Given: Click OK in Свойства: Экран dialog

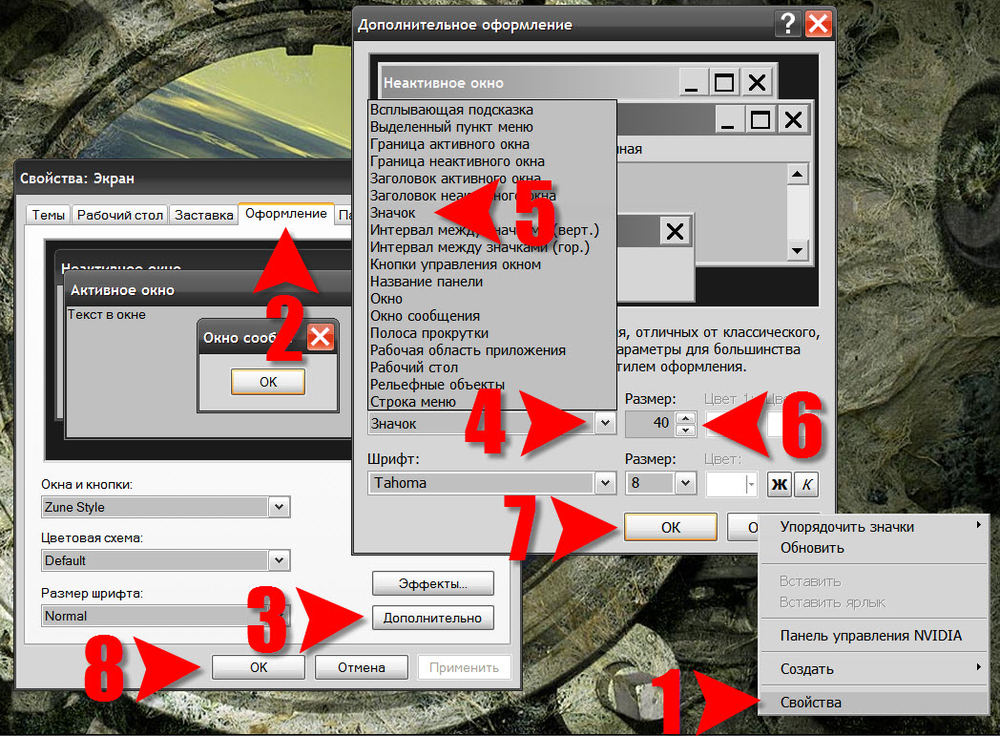Looking at the screenshot, I should pos(258,667).
